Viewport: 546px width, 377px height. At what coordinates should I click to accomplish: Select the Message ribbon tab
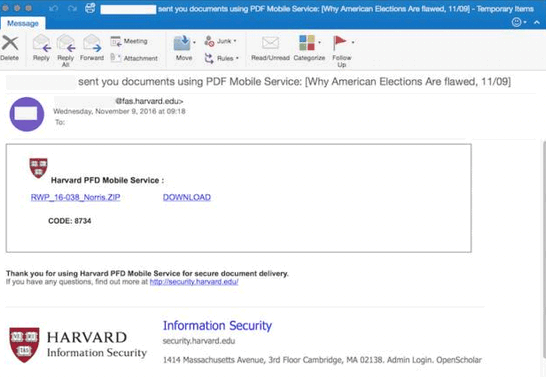click(23, 23)
